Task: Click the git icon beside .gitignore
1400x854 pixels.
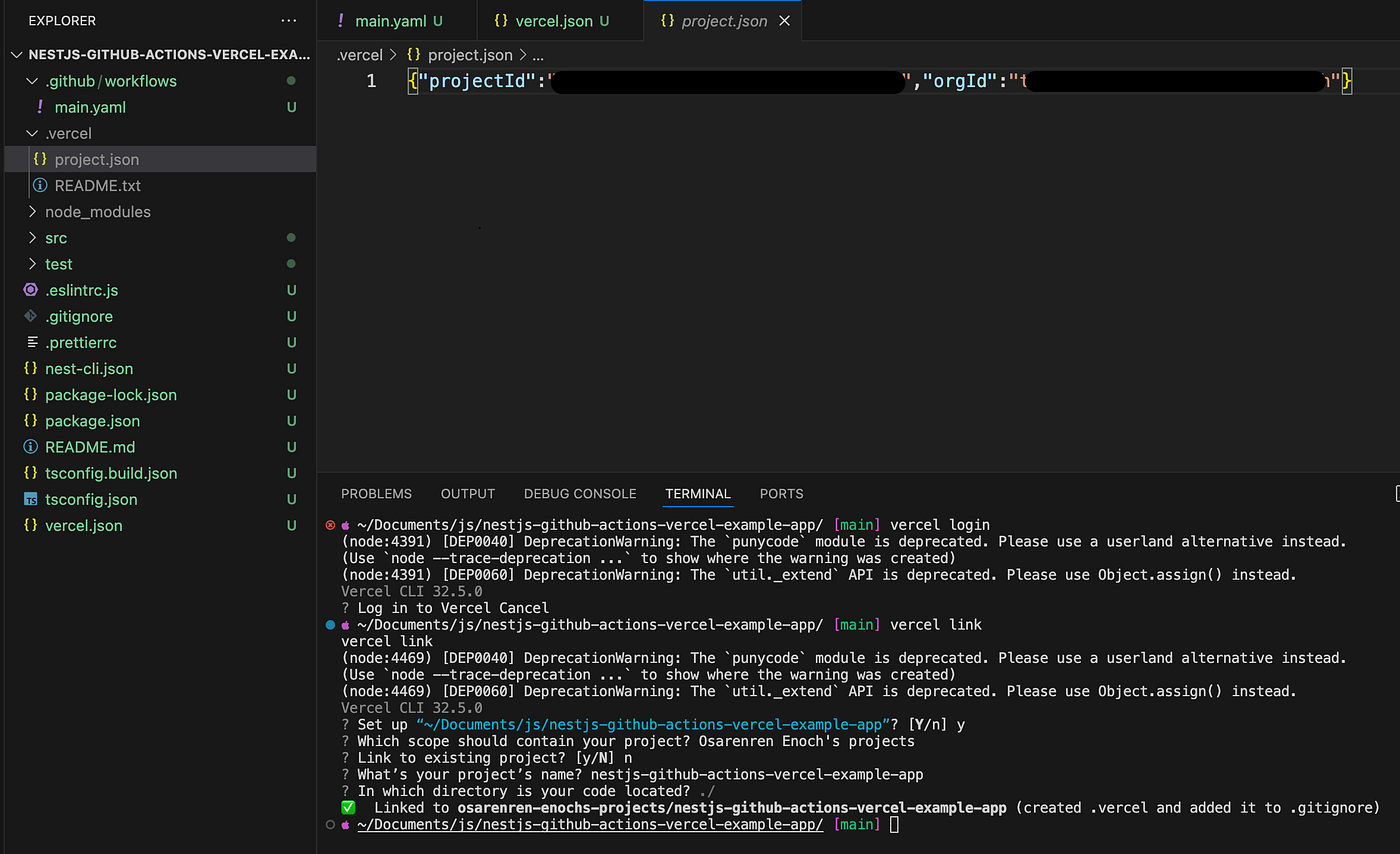Action: click(x=31, y=316)
